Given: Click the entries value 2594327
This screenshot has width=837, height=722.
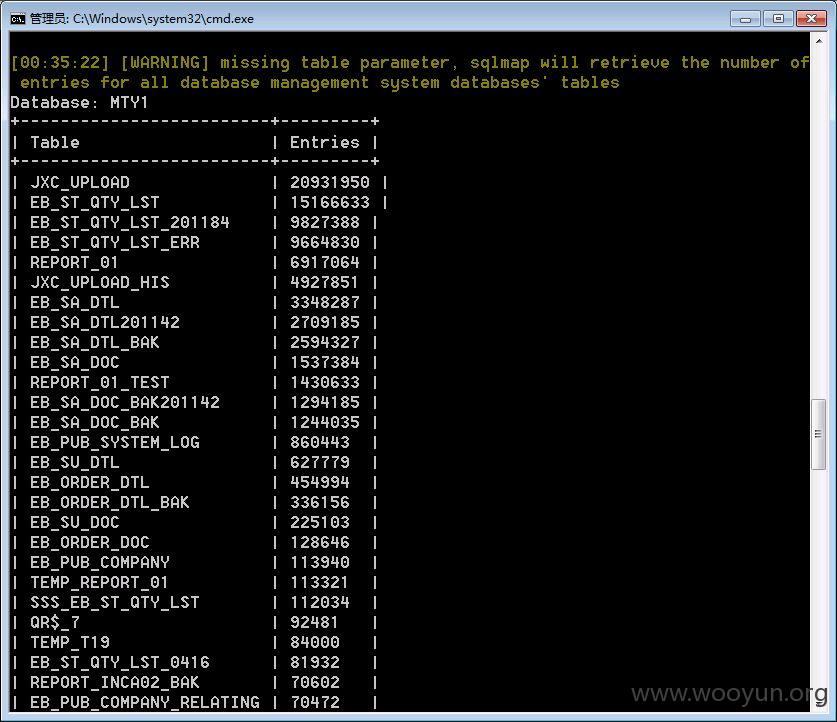Looking at the screenshot, I should [x=325, y=342].
